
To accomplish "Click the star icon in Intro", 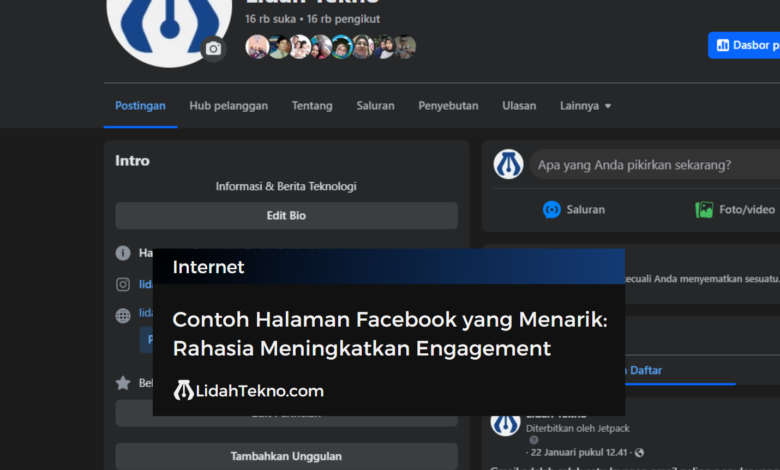I will click(123, 383).
